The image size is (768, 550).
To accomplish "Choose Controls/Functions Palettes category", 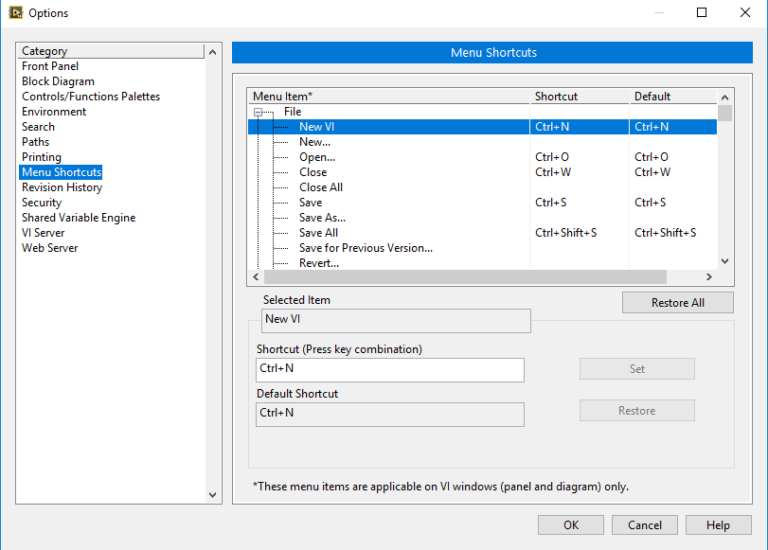I will [x=91, y=96].
